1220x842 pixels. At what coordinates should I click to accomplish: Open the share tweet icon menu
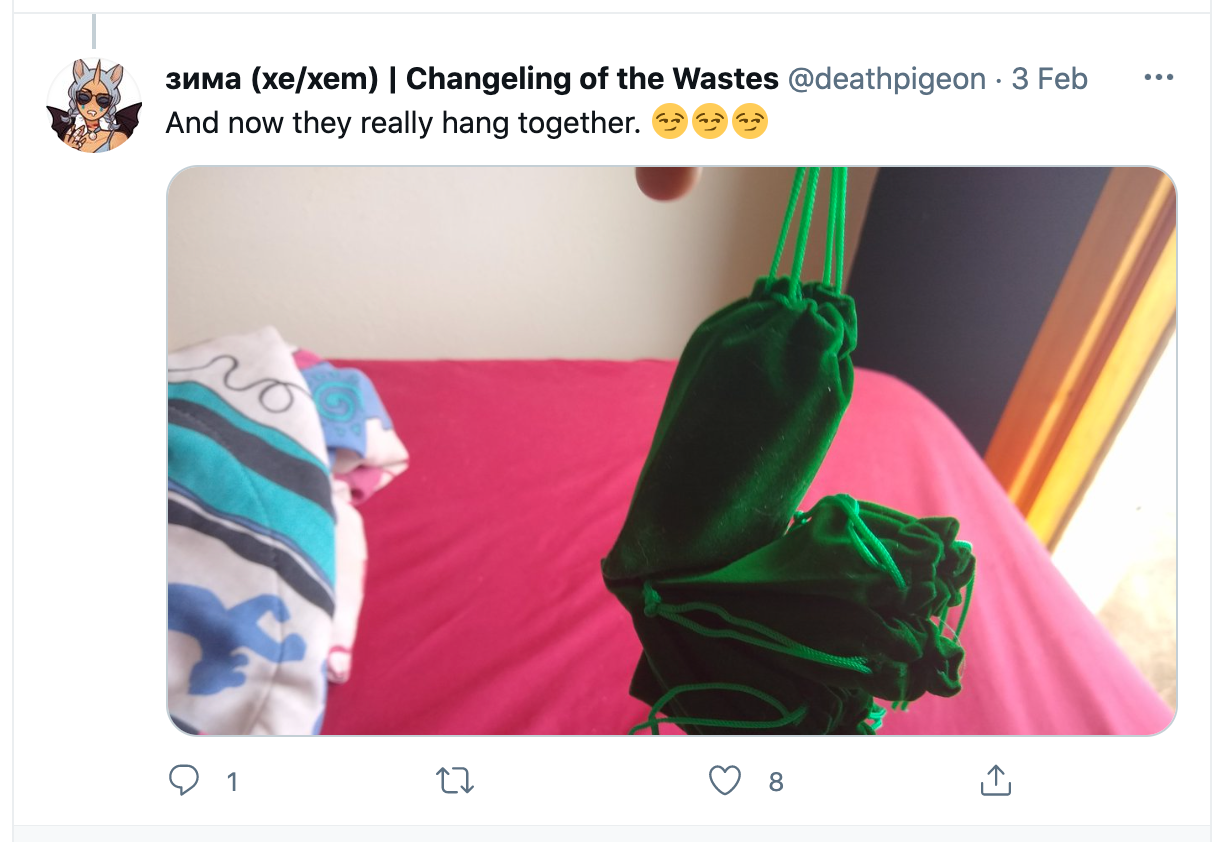tap(995, 780)
